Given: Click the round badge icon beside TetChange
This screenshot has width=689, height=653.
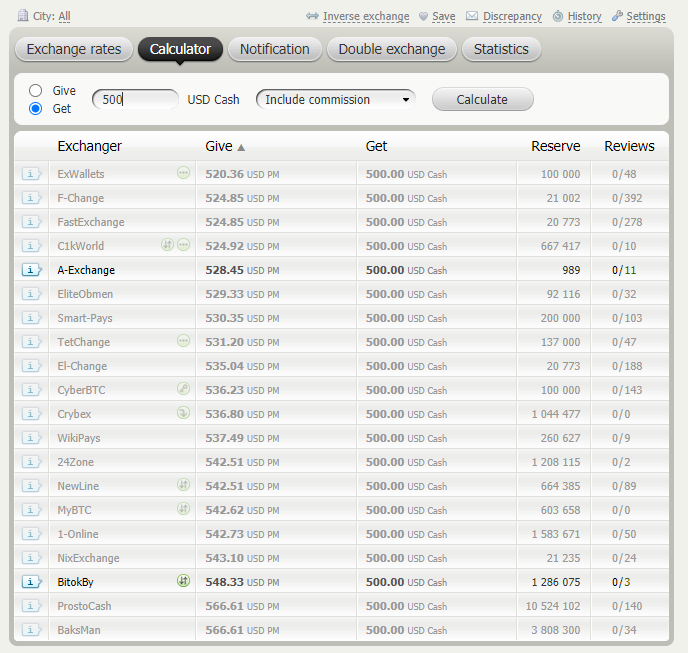Looking at the screenshot, I should pyautogui.click(x=183, y=341).
